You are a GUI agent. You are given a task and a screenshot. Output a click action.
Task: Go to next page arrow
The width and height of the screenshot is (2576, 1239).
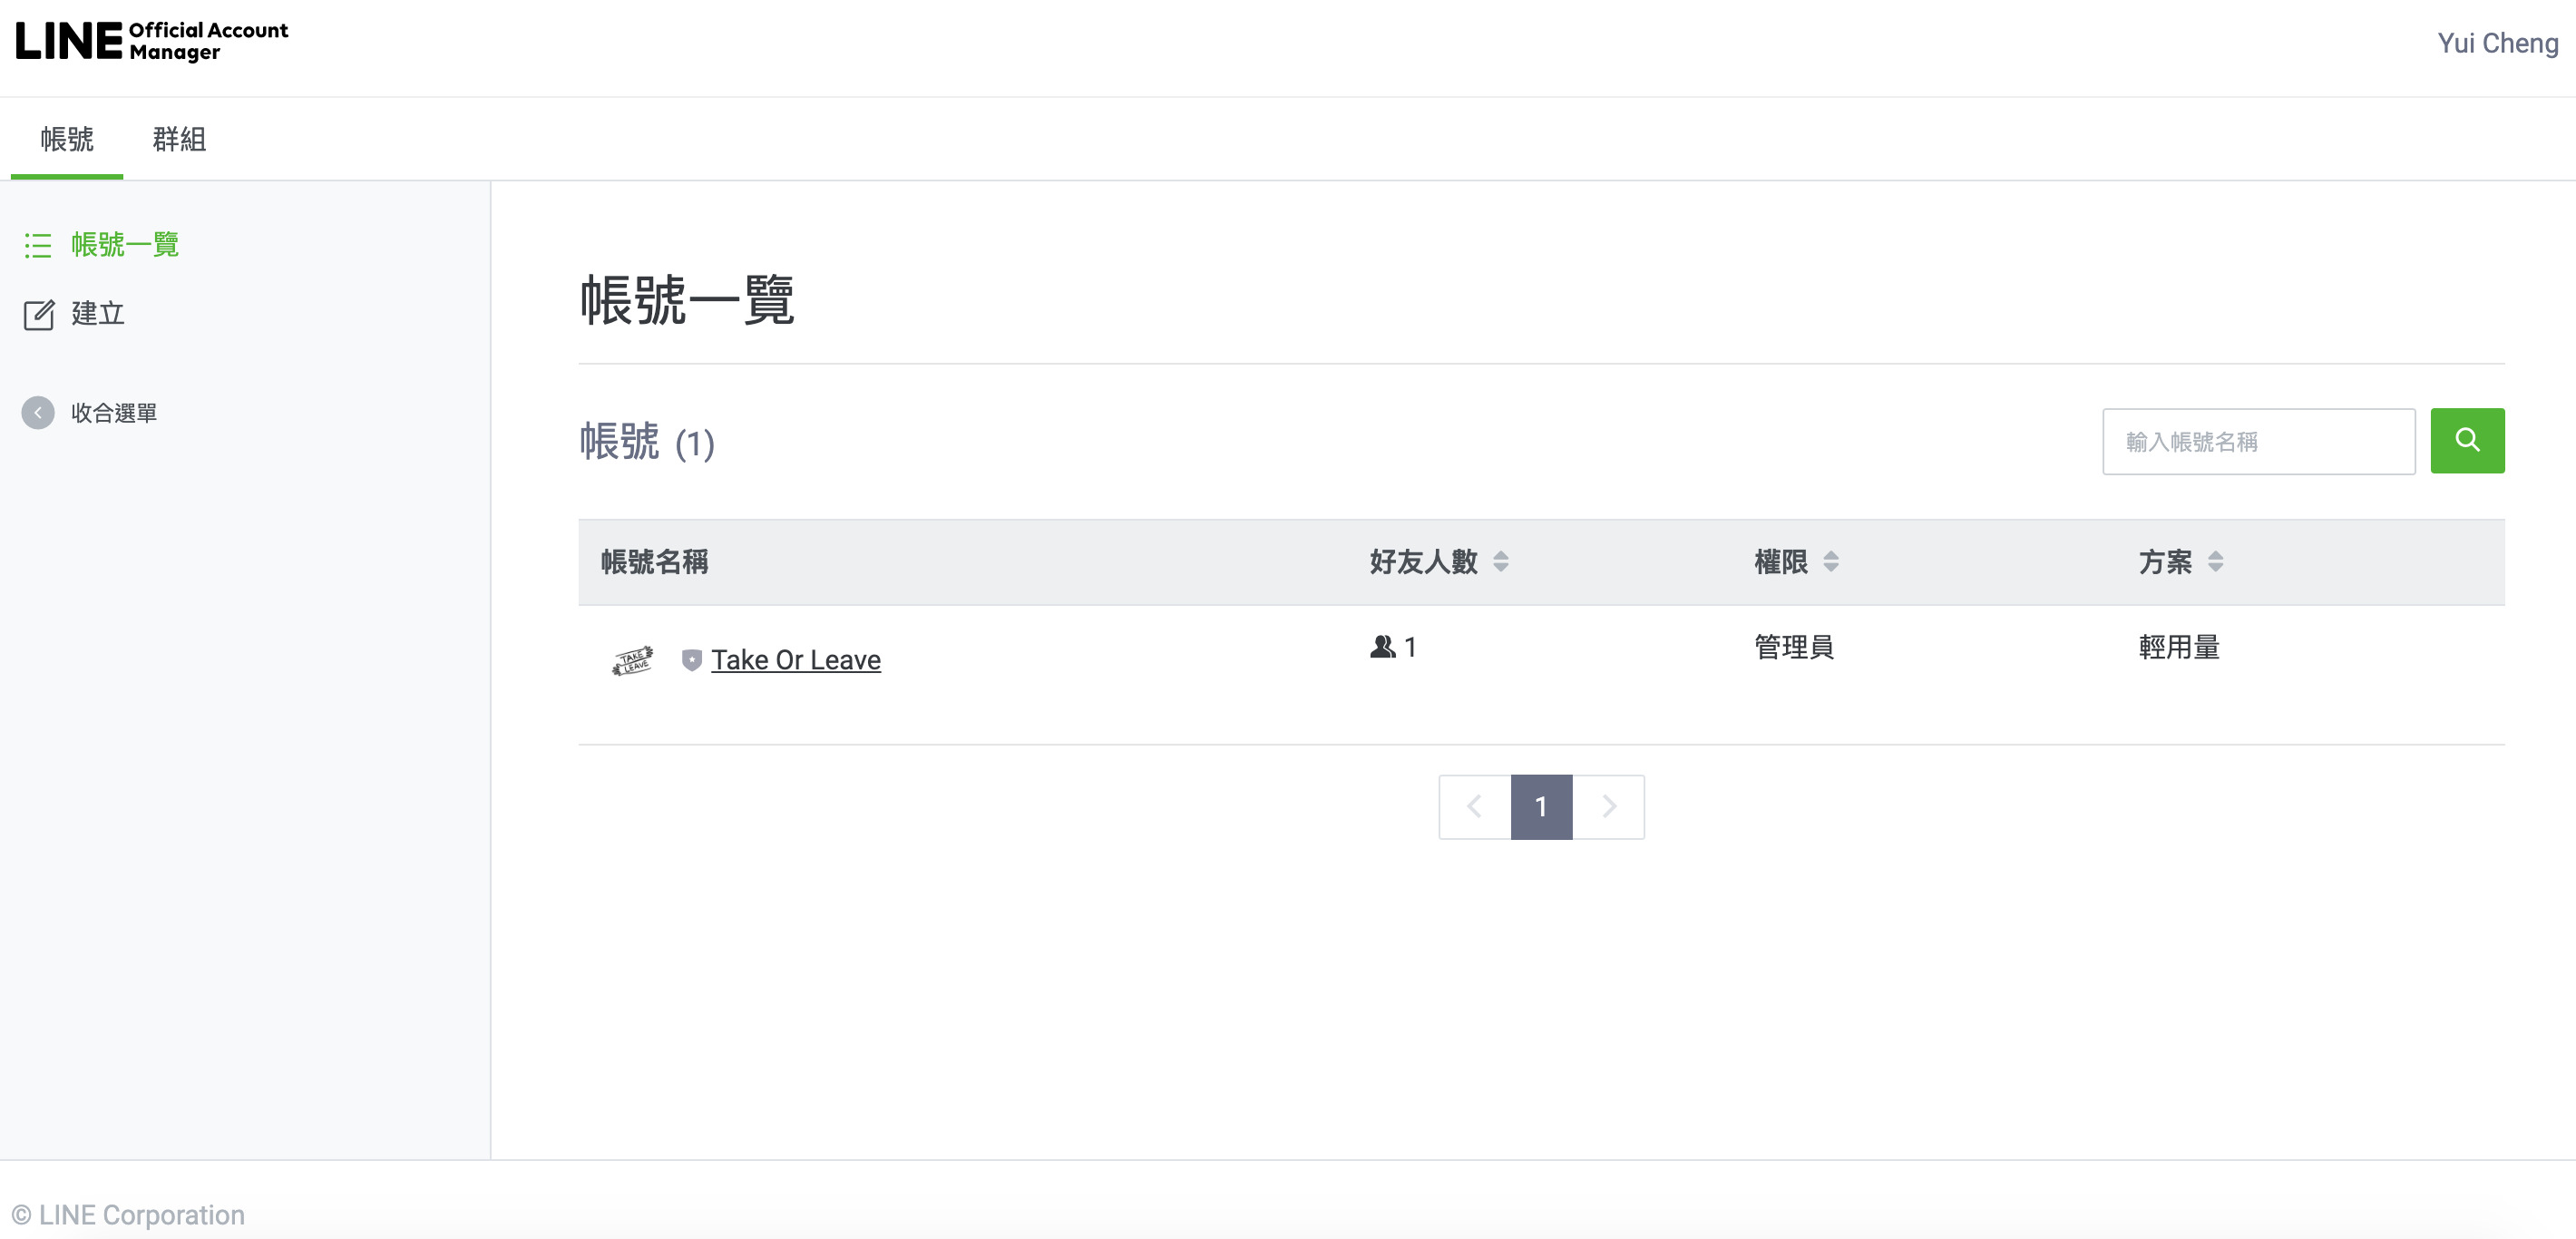pos(1608,806)
